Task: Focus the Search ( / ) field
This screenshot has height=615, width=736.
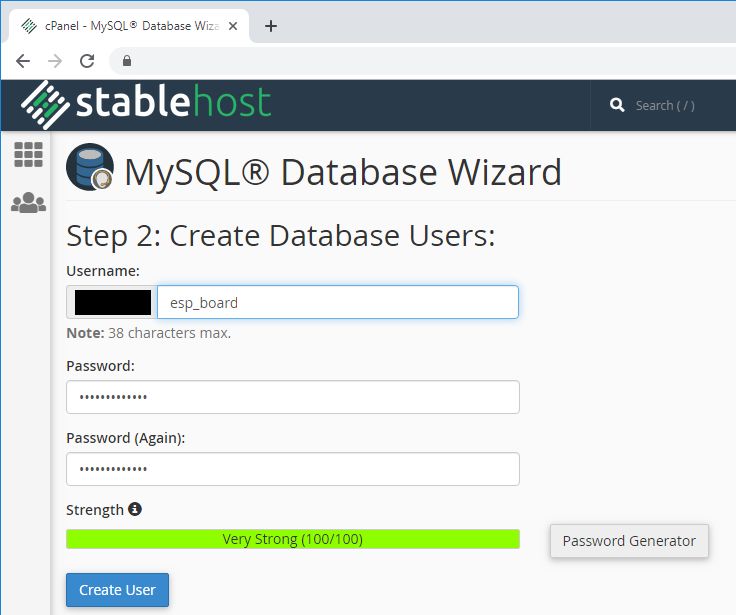Action: click(665, 105)
